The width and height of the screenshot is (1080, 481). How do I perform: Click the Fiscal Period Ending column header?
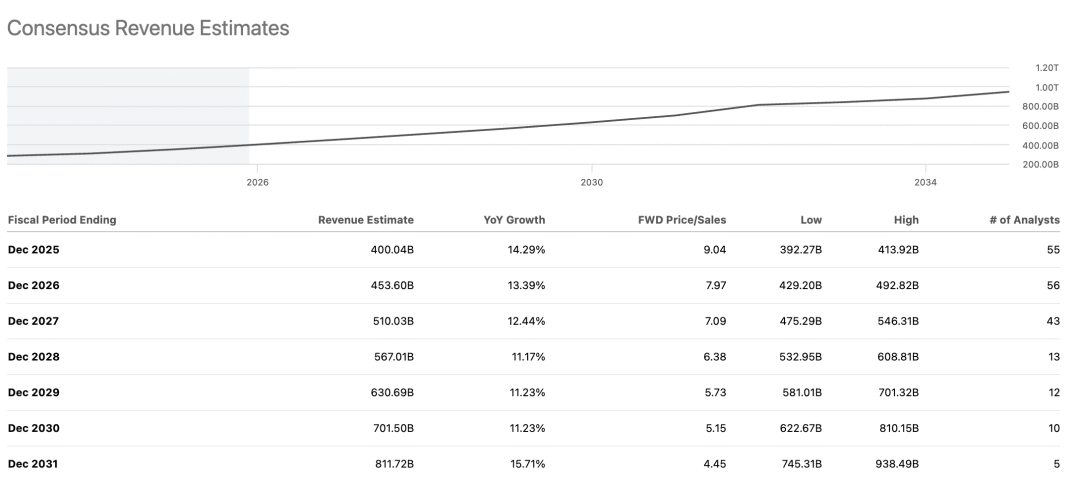[62, 220]
